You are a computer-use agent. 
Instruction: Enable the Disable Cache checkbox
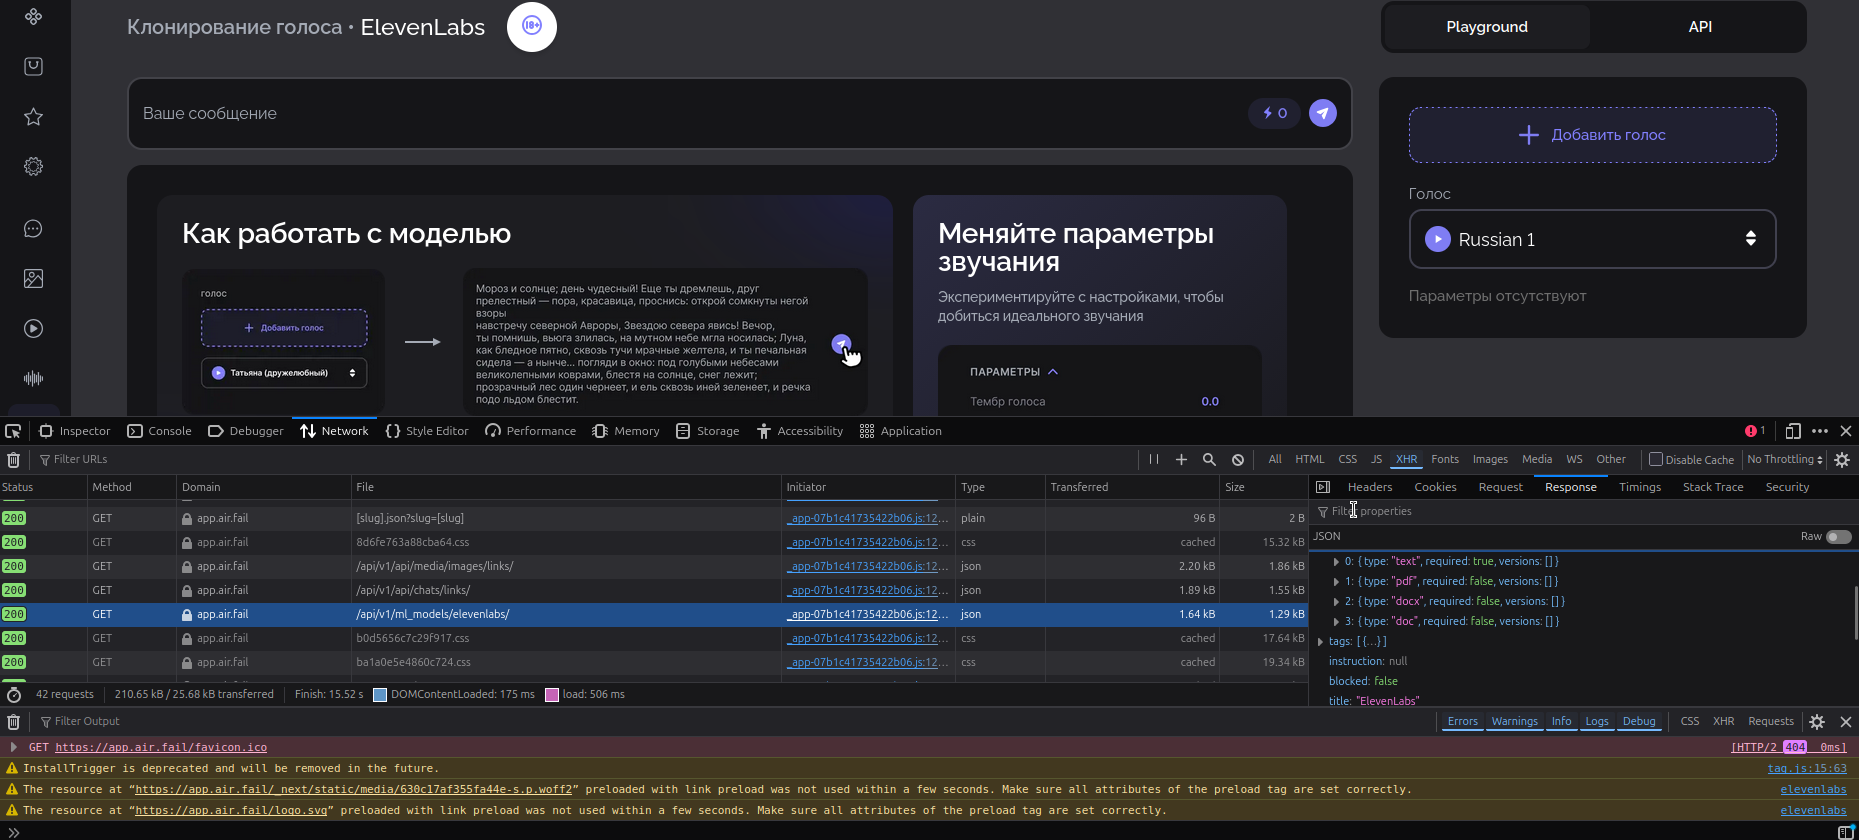[1656, 459]
